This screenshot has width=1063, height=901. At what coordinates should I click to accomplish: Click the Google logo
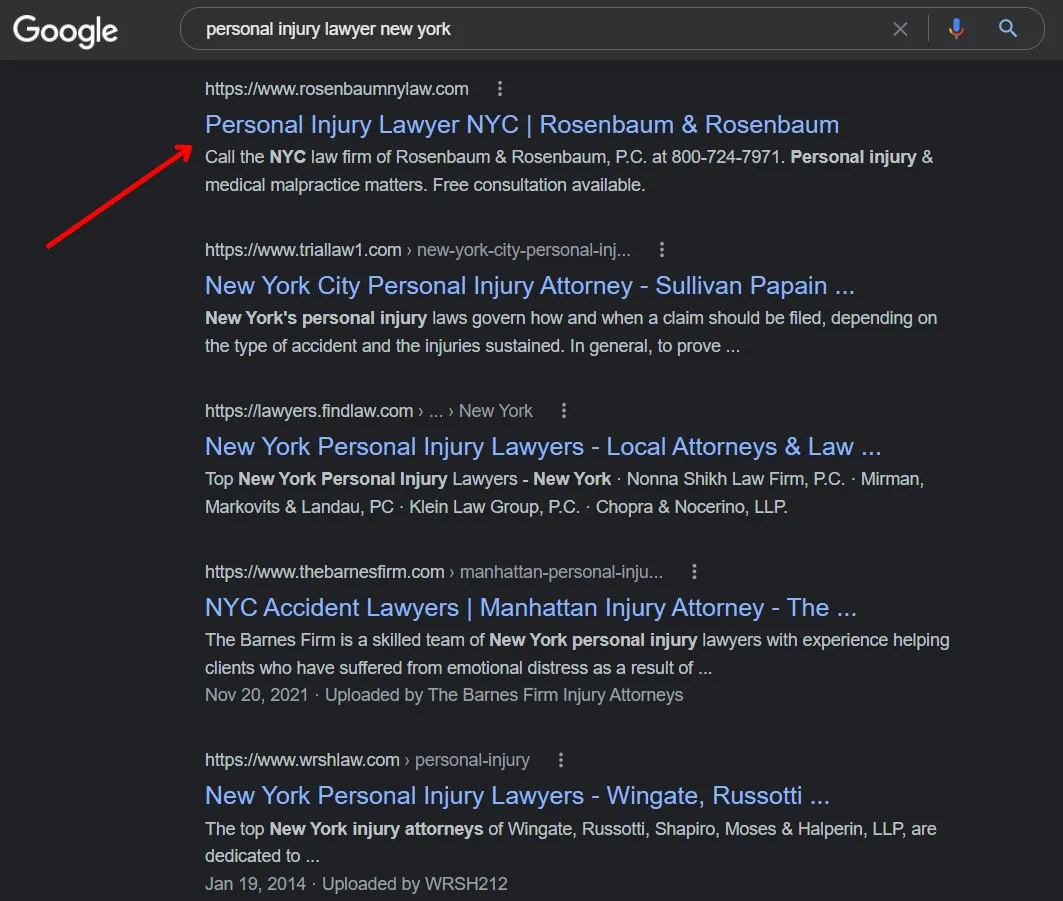point(65,31)
